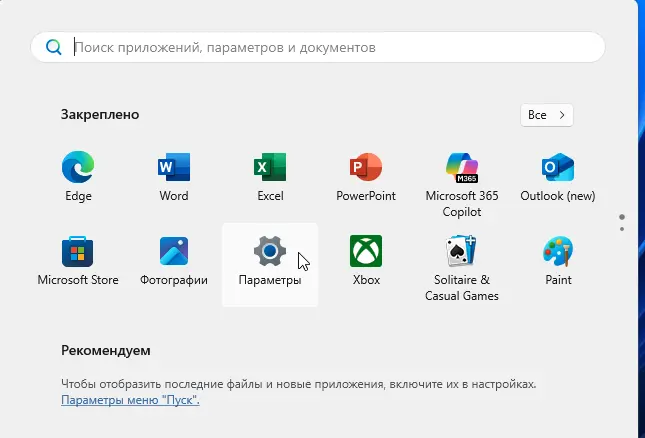Viewport: 645px width, 438px height.
Task: Click the search magnifier icon
Action: click(x=53, y=47)
